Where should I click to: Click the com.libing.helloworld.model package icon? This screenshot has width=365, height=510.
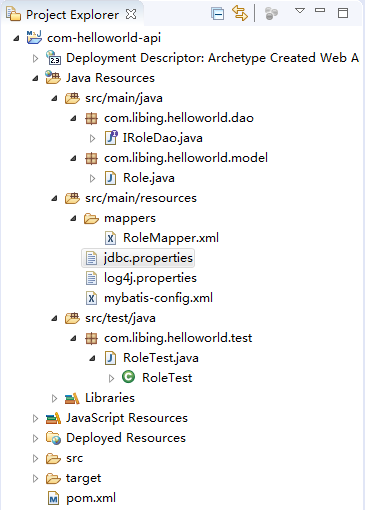91,158
